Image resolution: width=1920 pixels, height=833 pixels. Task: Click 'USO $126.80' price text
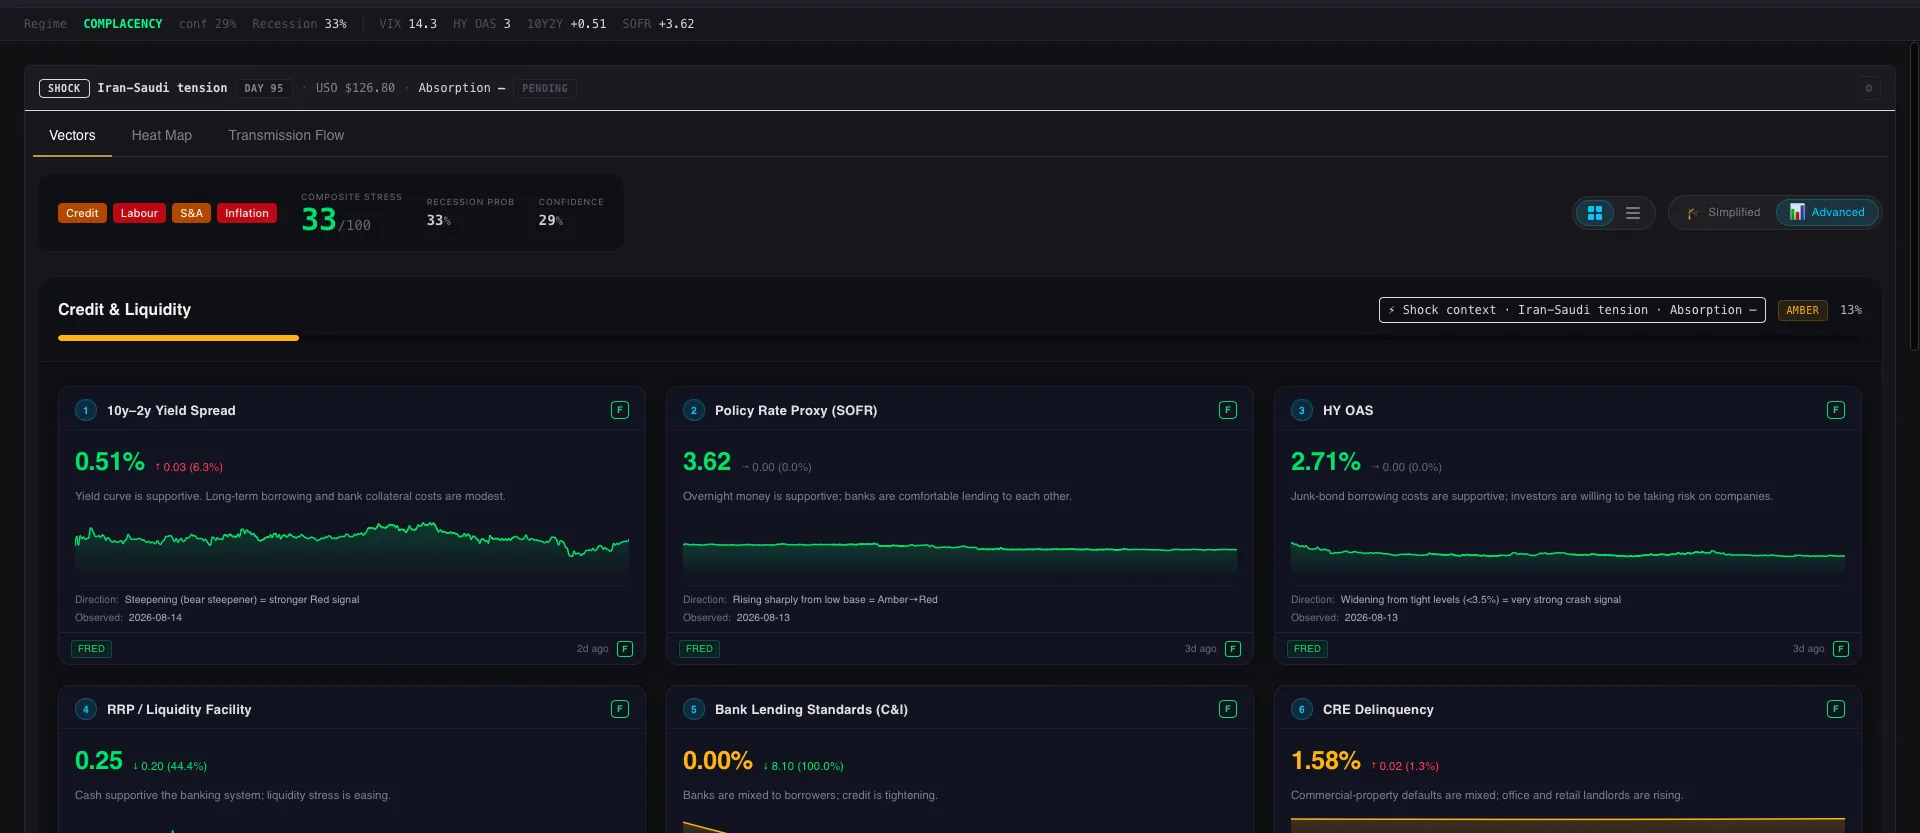point(355,88)
